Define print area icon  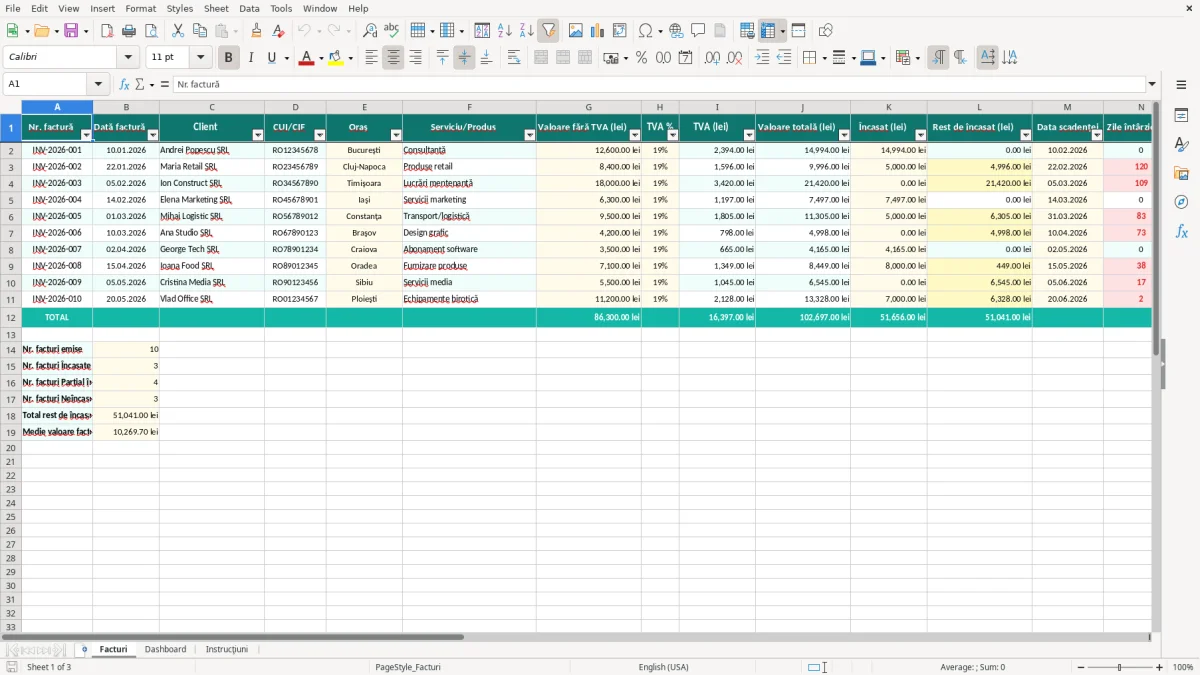747,31
